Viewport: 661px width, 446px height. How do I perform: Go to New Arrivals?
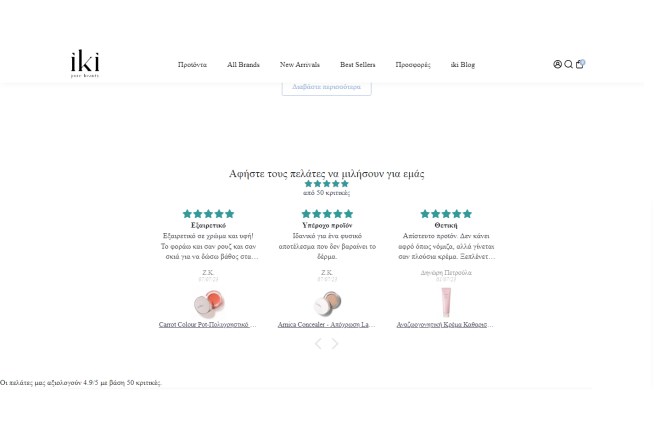pos(300,64)
